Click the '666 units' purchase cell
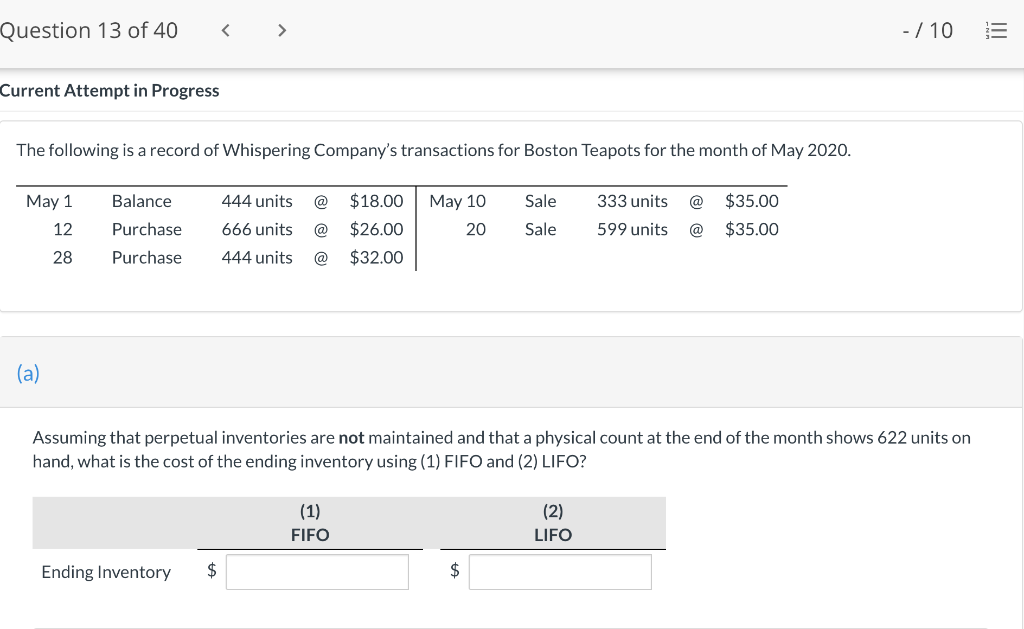Screen dimensions: 1024x629 [x=257, y=229]
